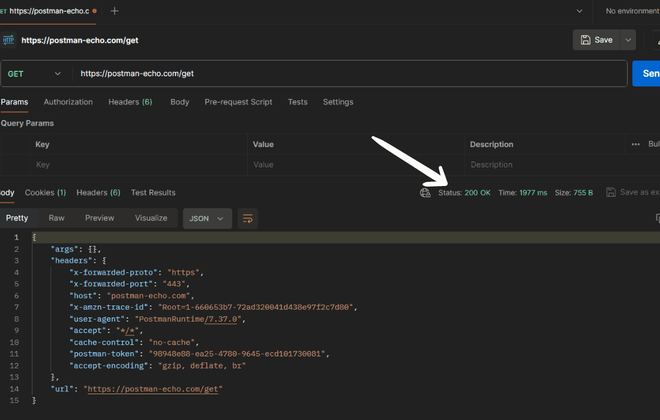Click the "args" line in response
The width and height of the screenshot is (660, 420).
pos(76,249)
